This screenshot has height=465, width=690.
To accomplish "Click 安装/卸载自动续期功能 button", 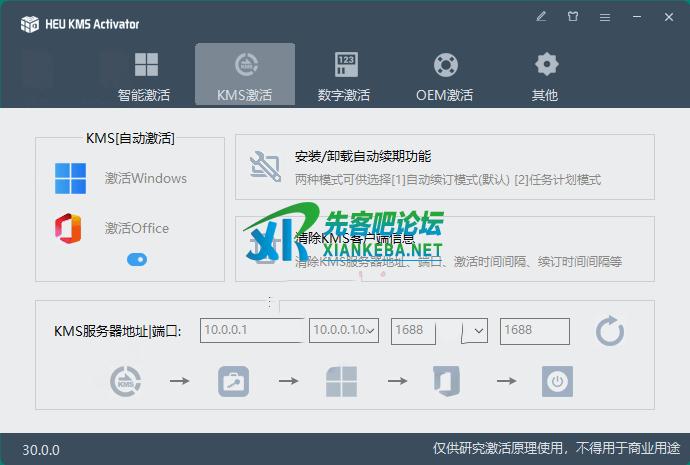I will (444, 167).
